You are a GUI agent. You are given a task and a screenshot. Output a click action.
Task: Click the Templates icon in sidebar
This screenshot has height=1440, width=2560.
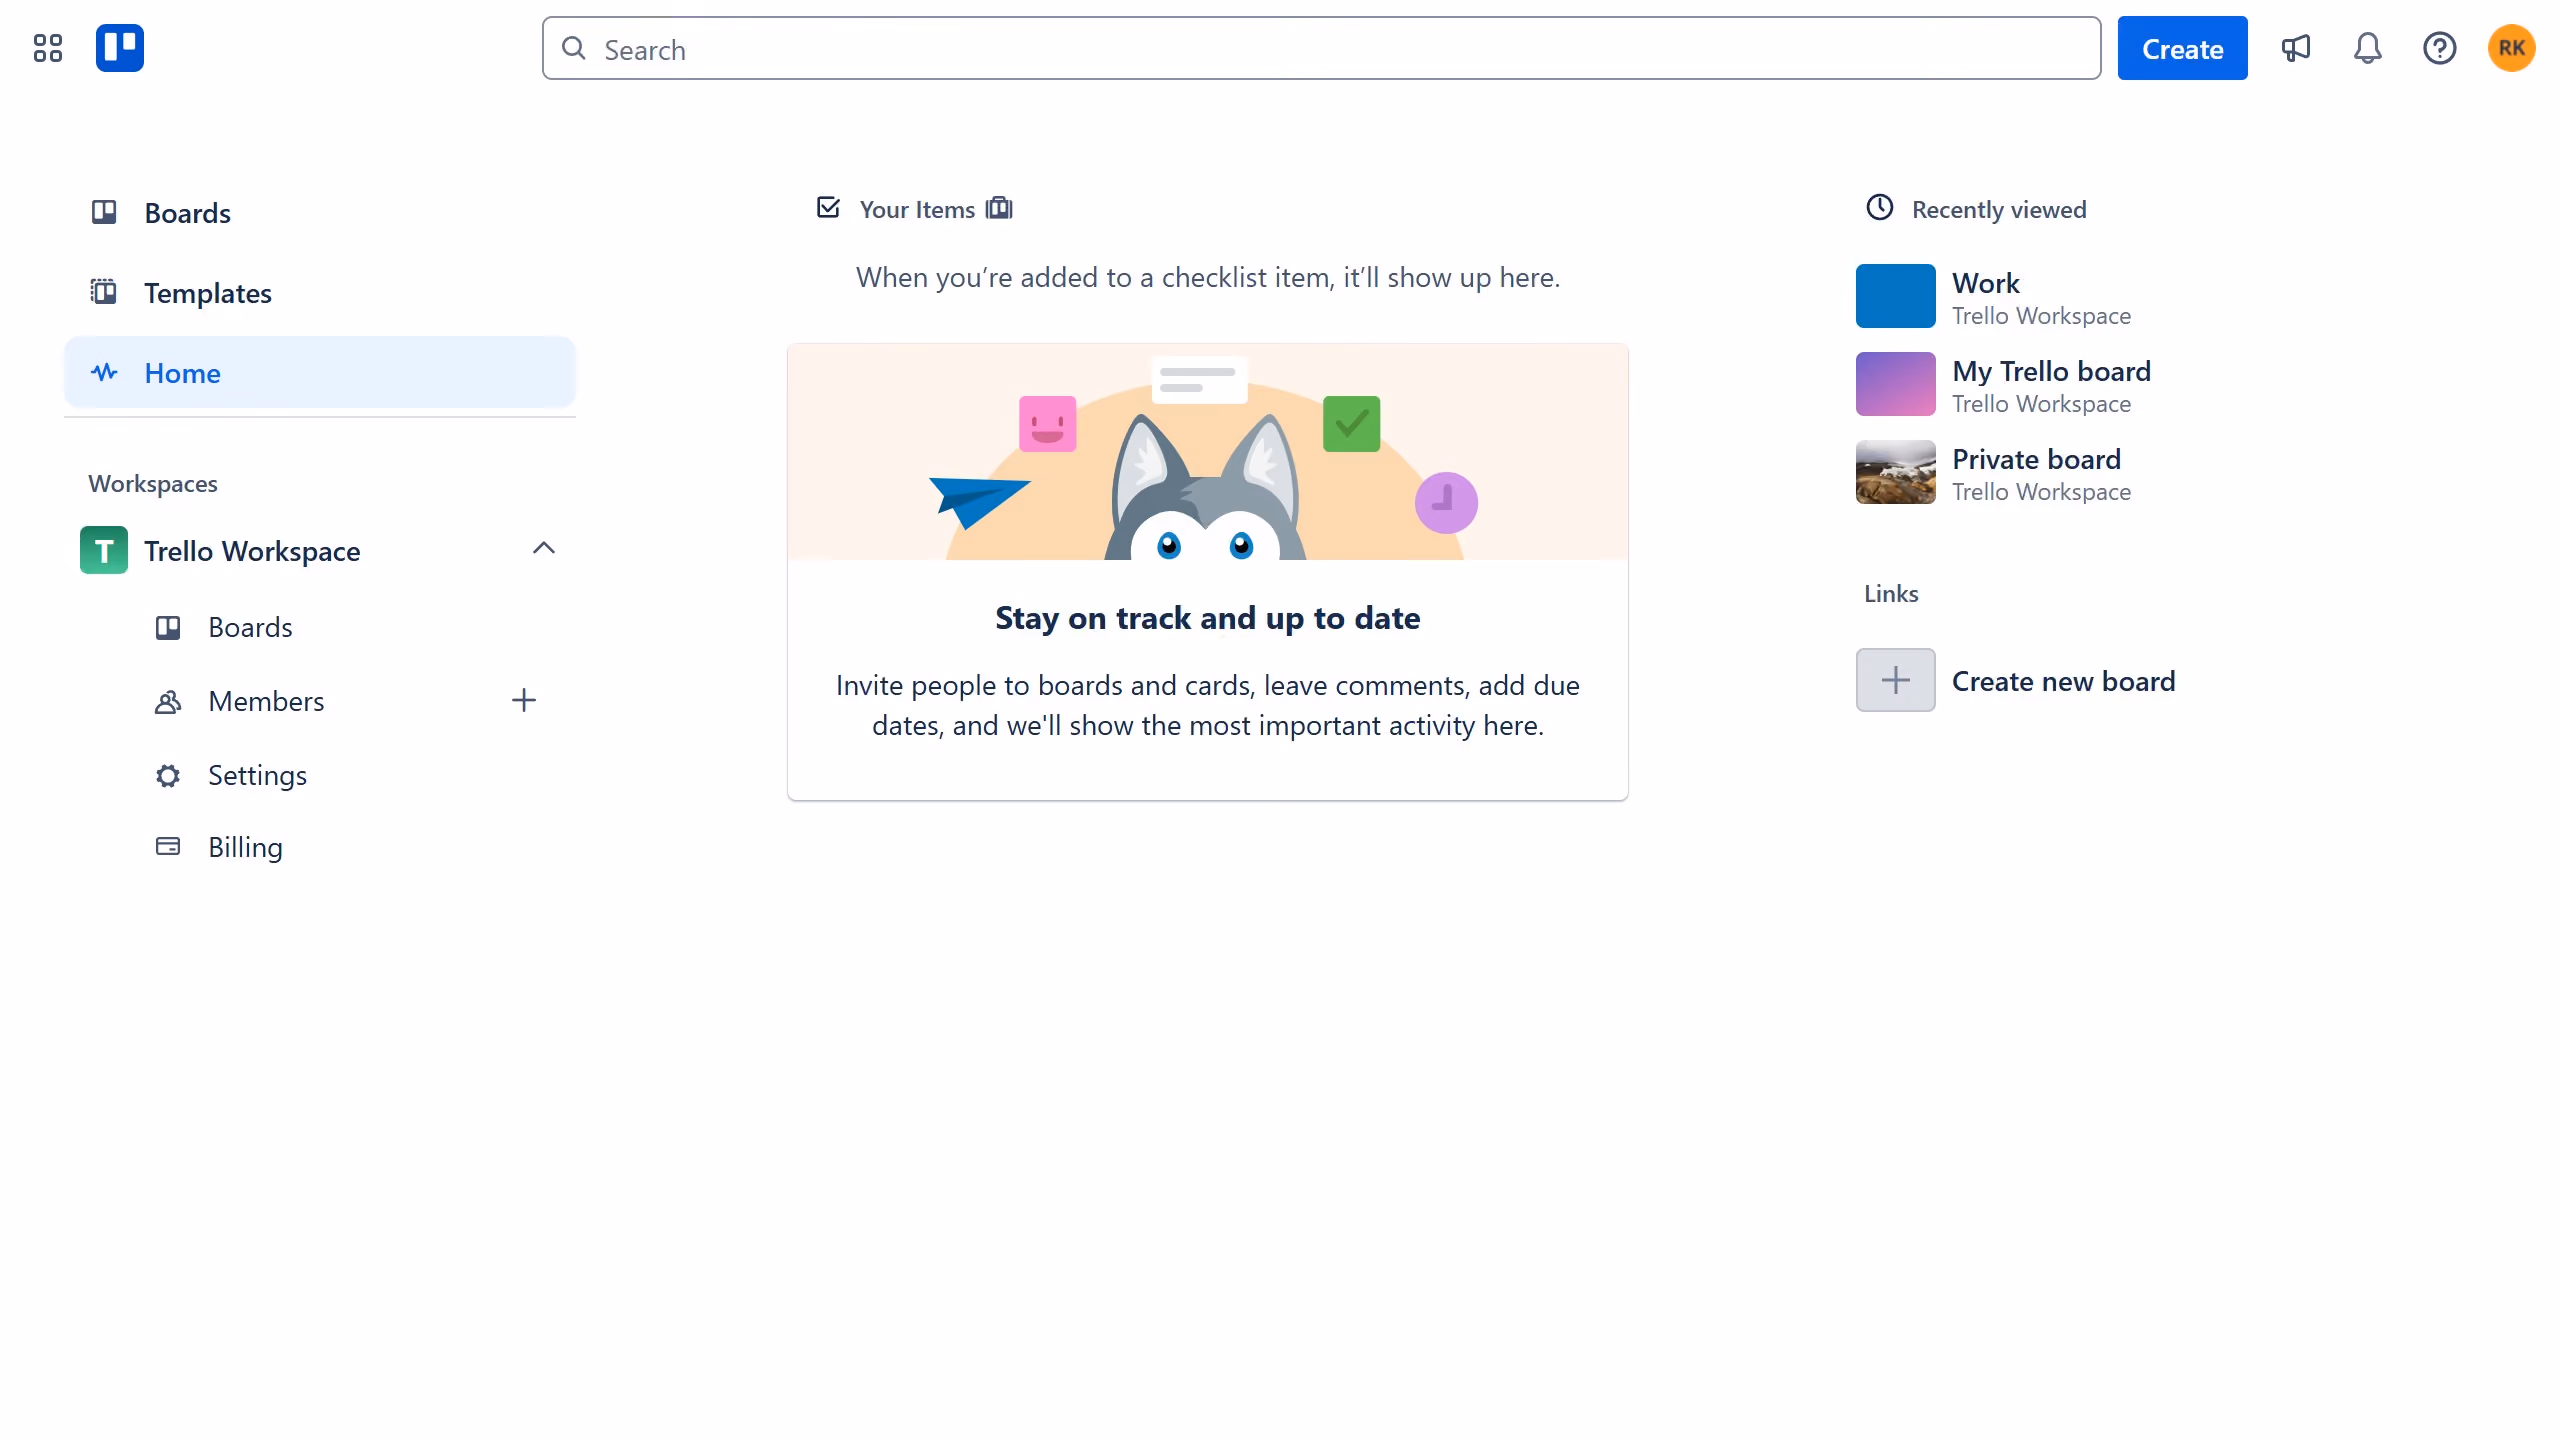[104, 292]
